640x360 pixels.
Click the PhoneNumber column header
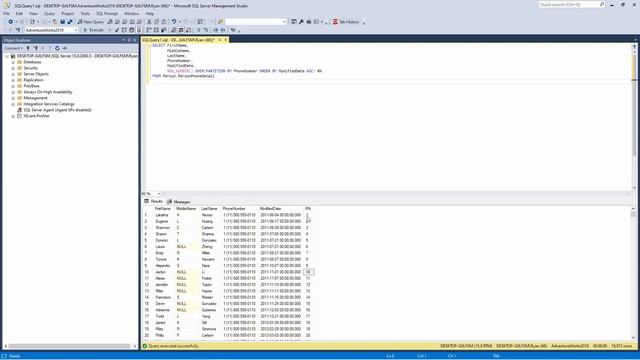click(234, 209)
